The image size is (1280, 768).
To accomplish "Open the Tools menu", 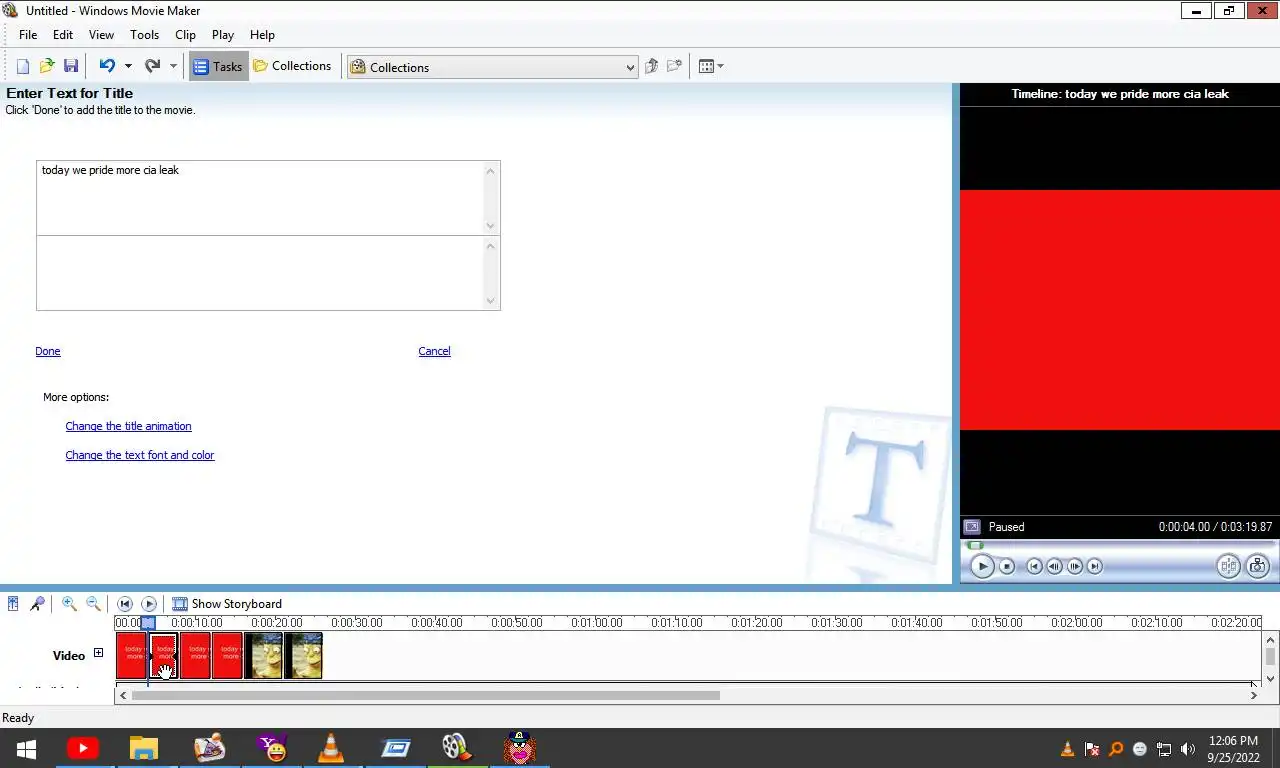I will [x=144, y=34].
